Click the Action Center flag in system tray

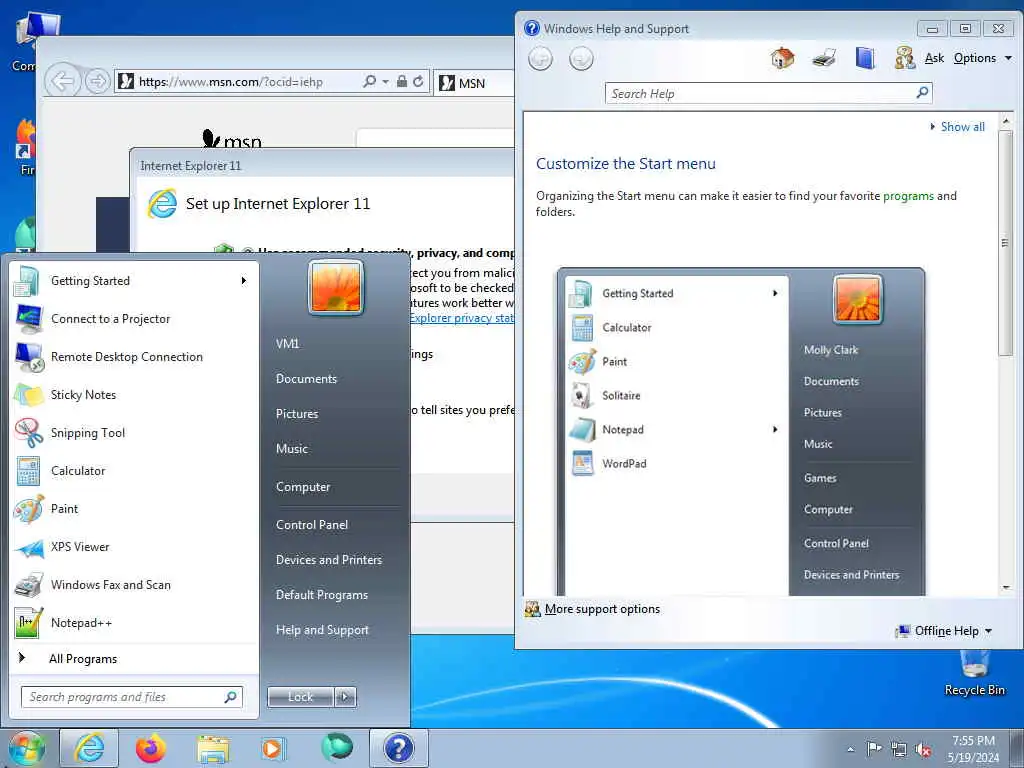coord(873,748)
